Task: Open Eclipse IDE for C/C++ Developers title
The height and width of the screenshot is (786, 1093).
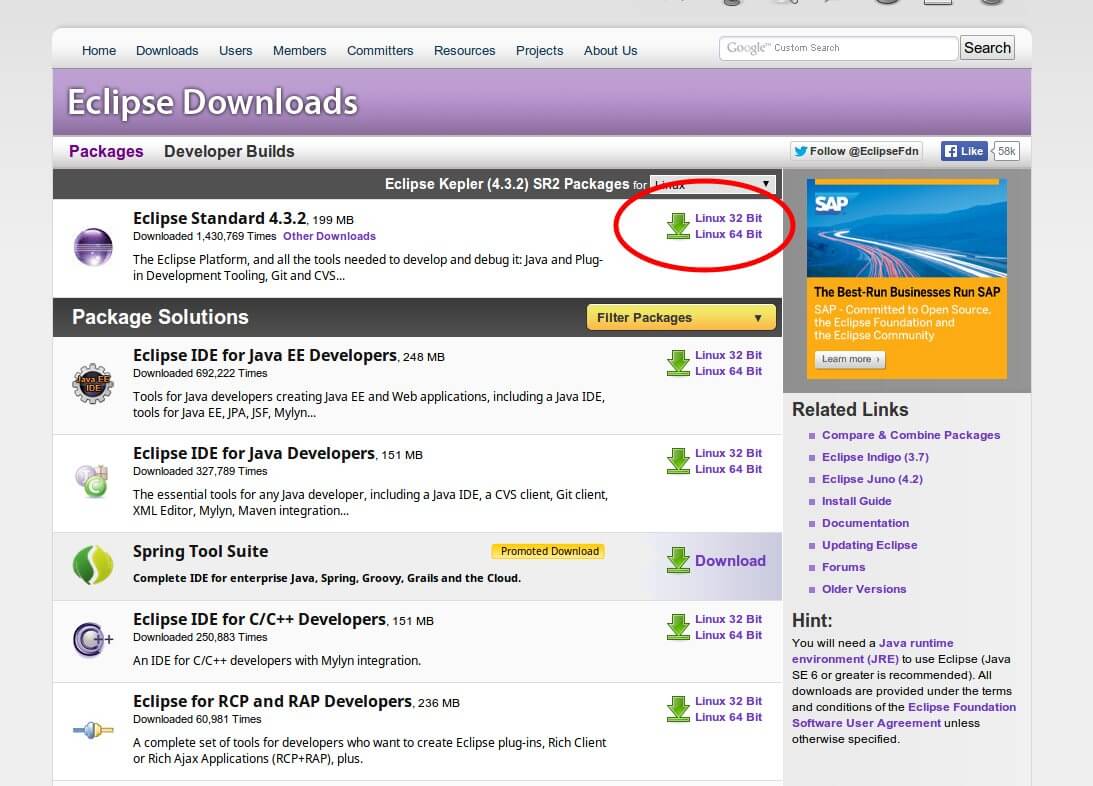Action: pos(259,619)
